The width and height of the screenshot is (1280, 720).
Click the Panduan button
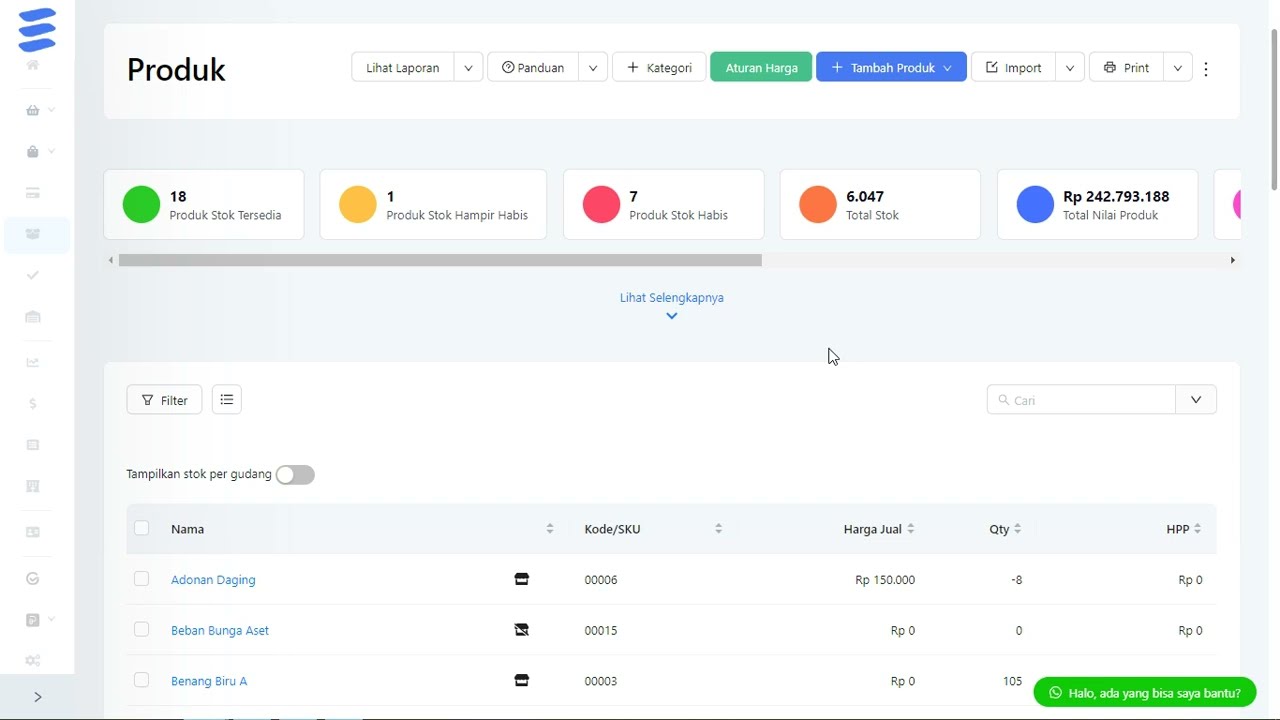click(x=533, y=68)
